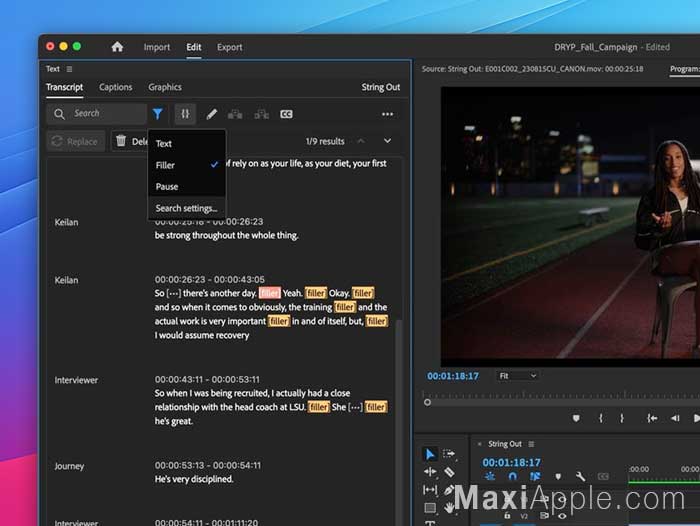Switch to the Export tab
This screenshot has width=700, height=526.
(x=229, y=47)
